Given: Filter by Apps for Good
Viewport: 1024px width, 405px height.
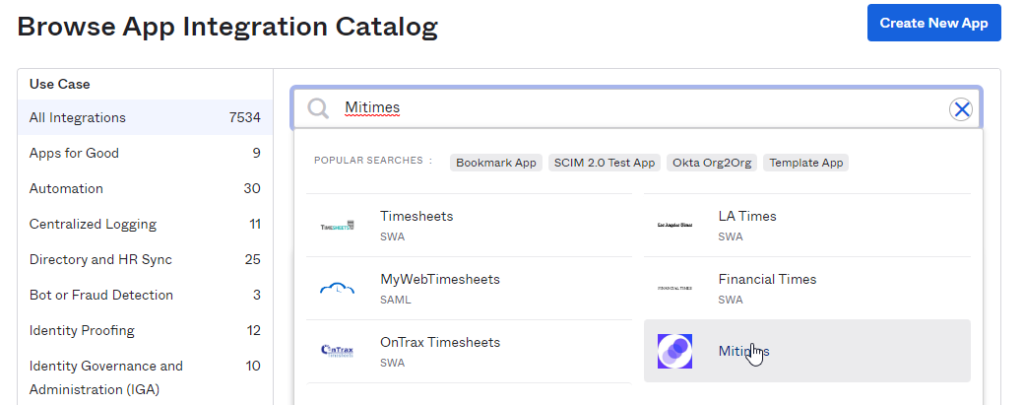Looking at the screenshot, I should tap(145, 153).
